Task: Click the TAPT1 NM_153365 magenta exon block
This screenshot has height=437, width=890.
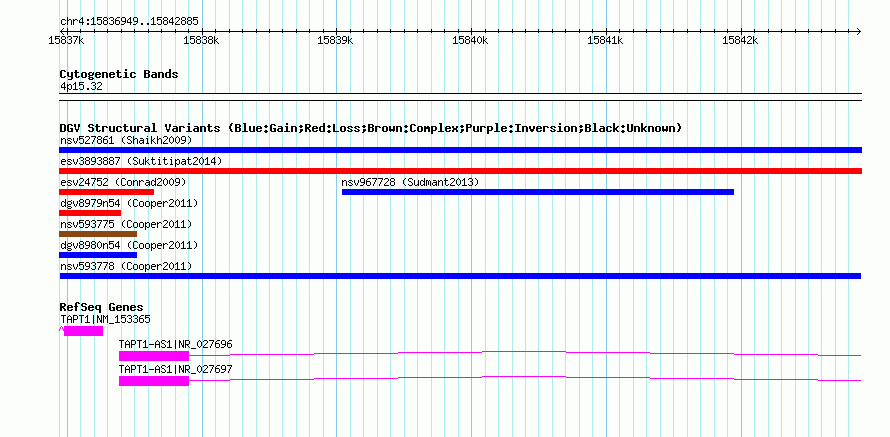Action: (83, 331)
